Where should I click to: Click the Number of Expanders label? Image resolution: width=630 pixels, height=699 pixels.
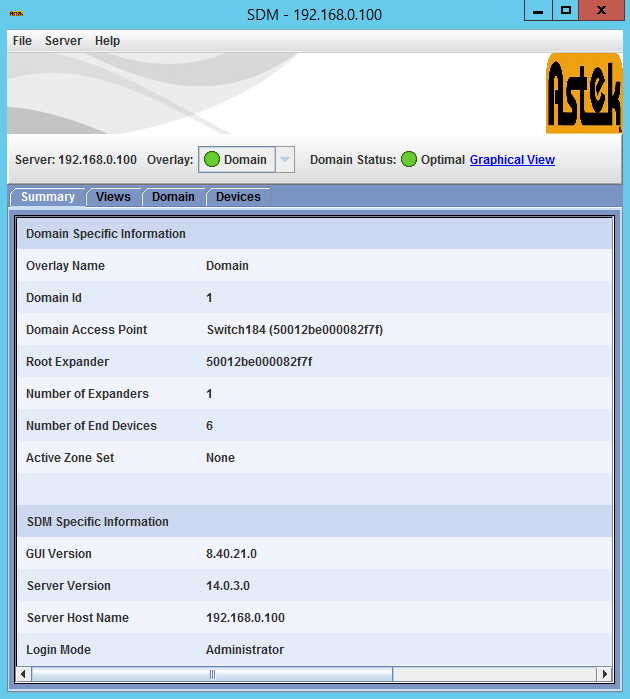point(87,394)
